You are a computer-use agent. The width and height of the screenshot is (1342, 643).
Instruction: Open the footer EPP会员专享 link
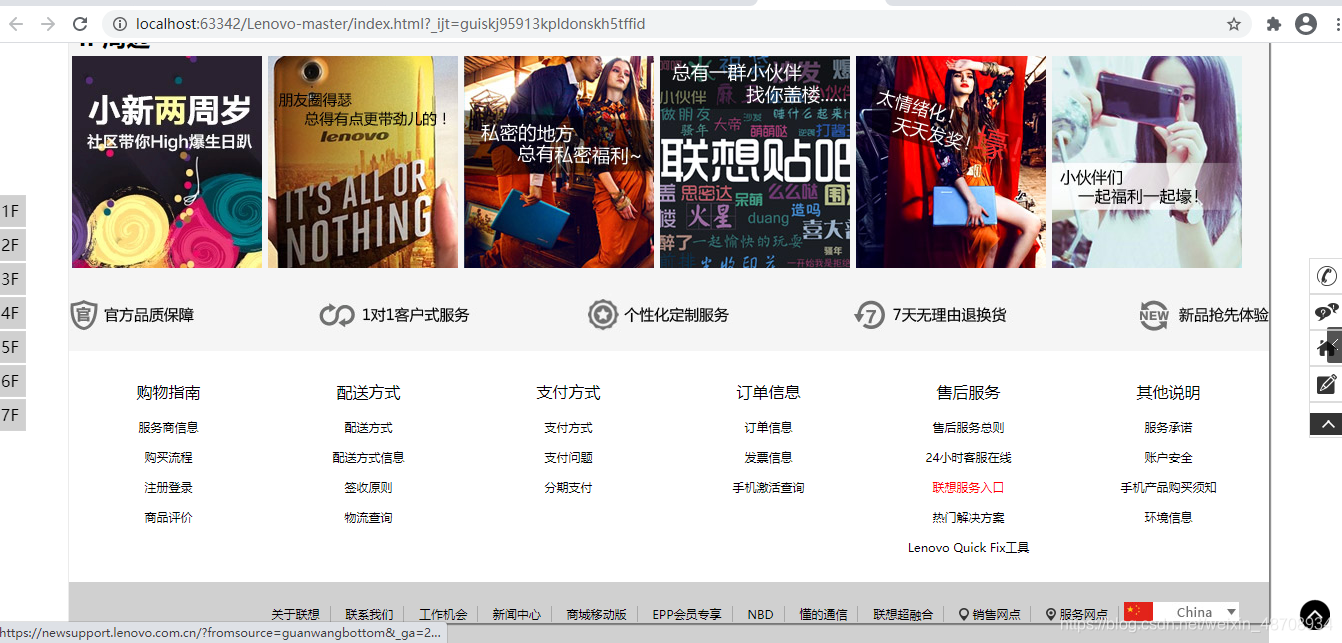(x=686, y=614)
